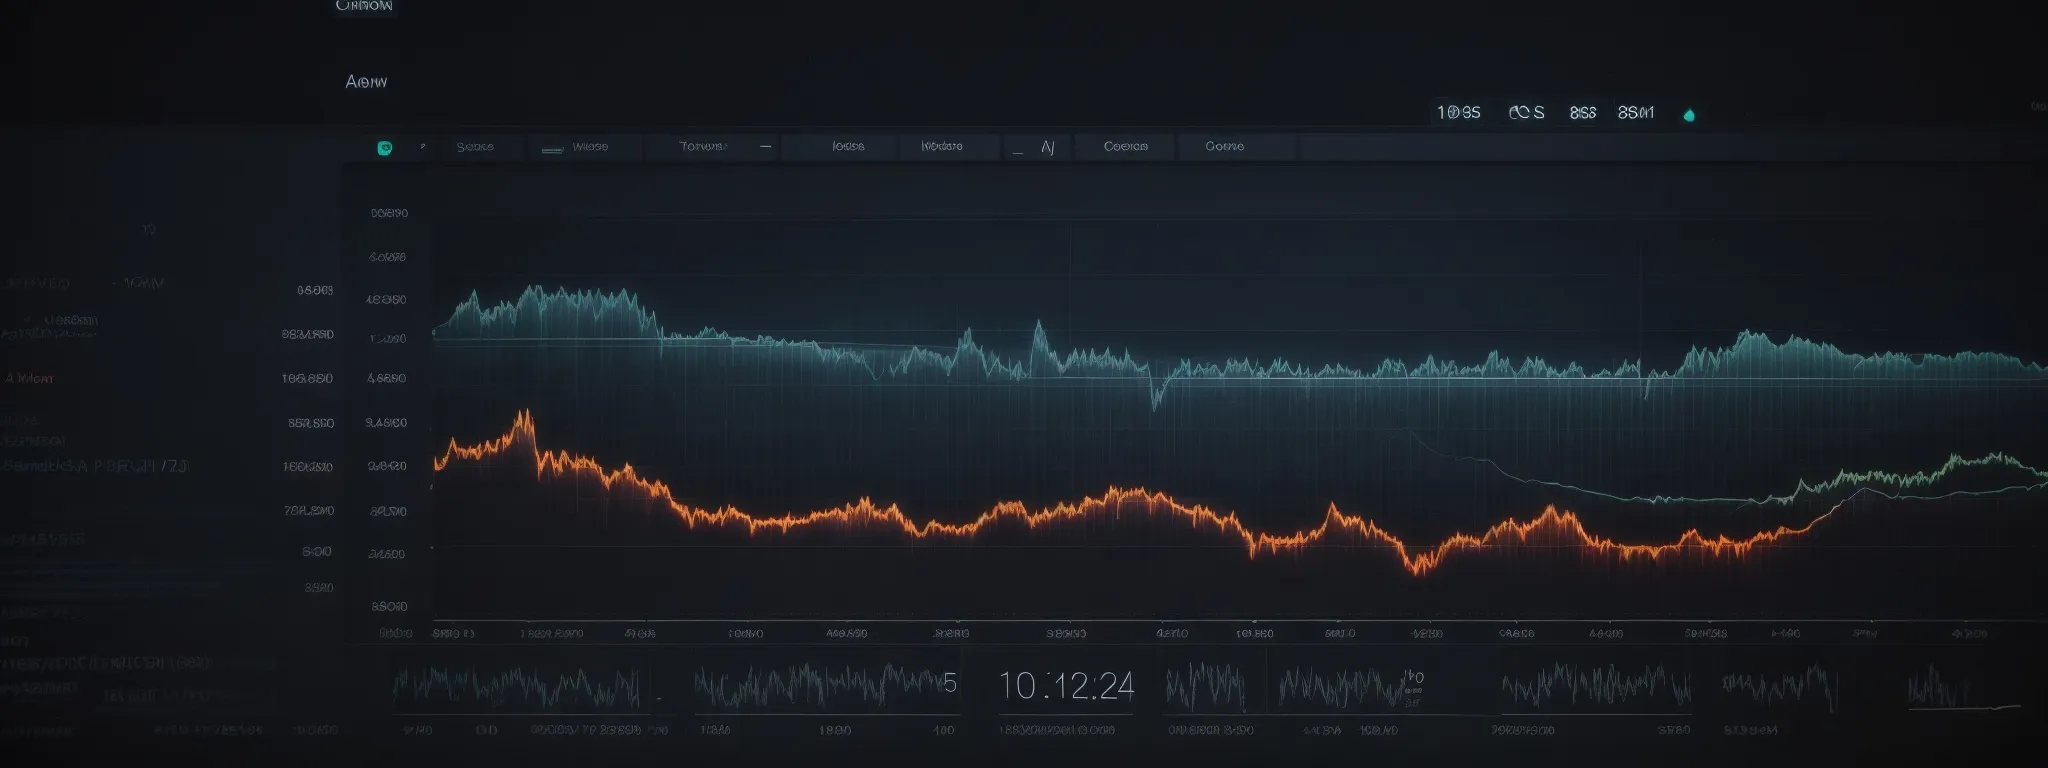Click the rightmost toolbar tab
This screenshot has width=2048, height=768.
[1224, 147]
